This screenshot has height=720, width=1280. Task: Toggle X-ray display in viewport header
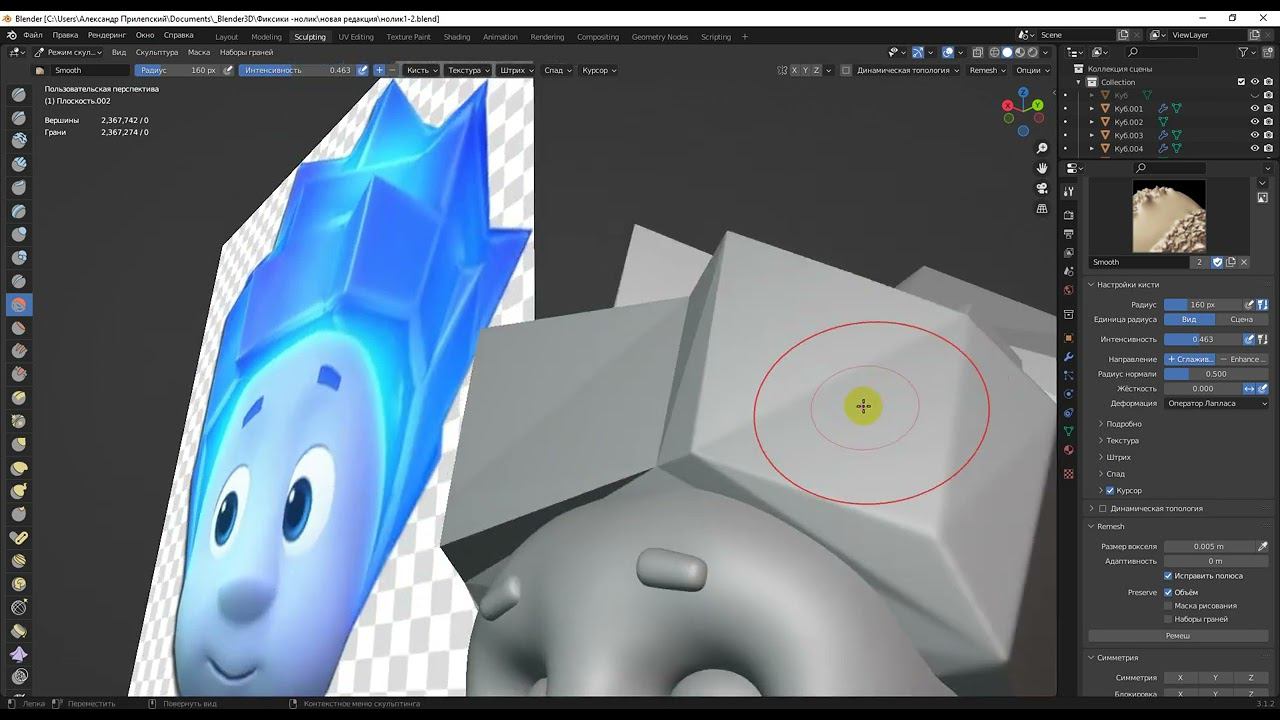tap(979, 52)
